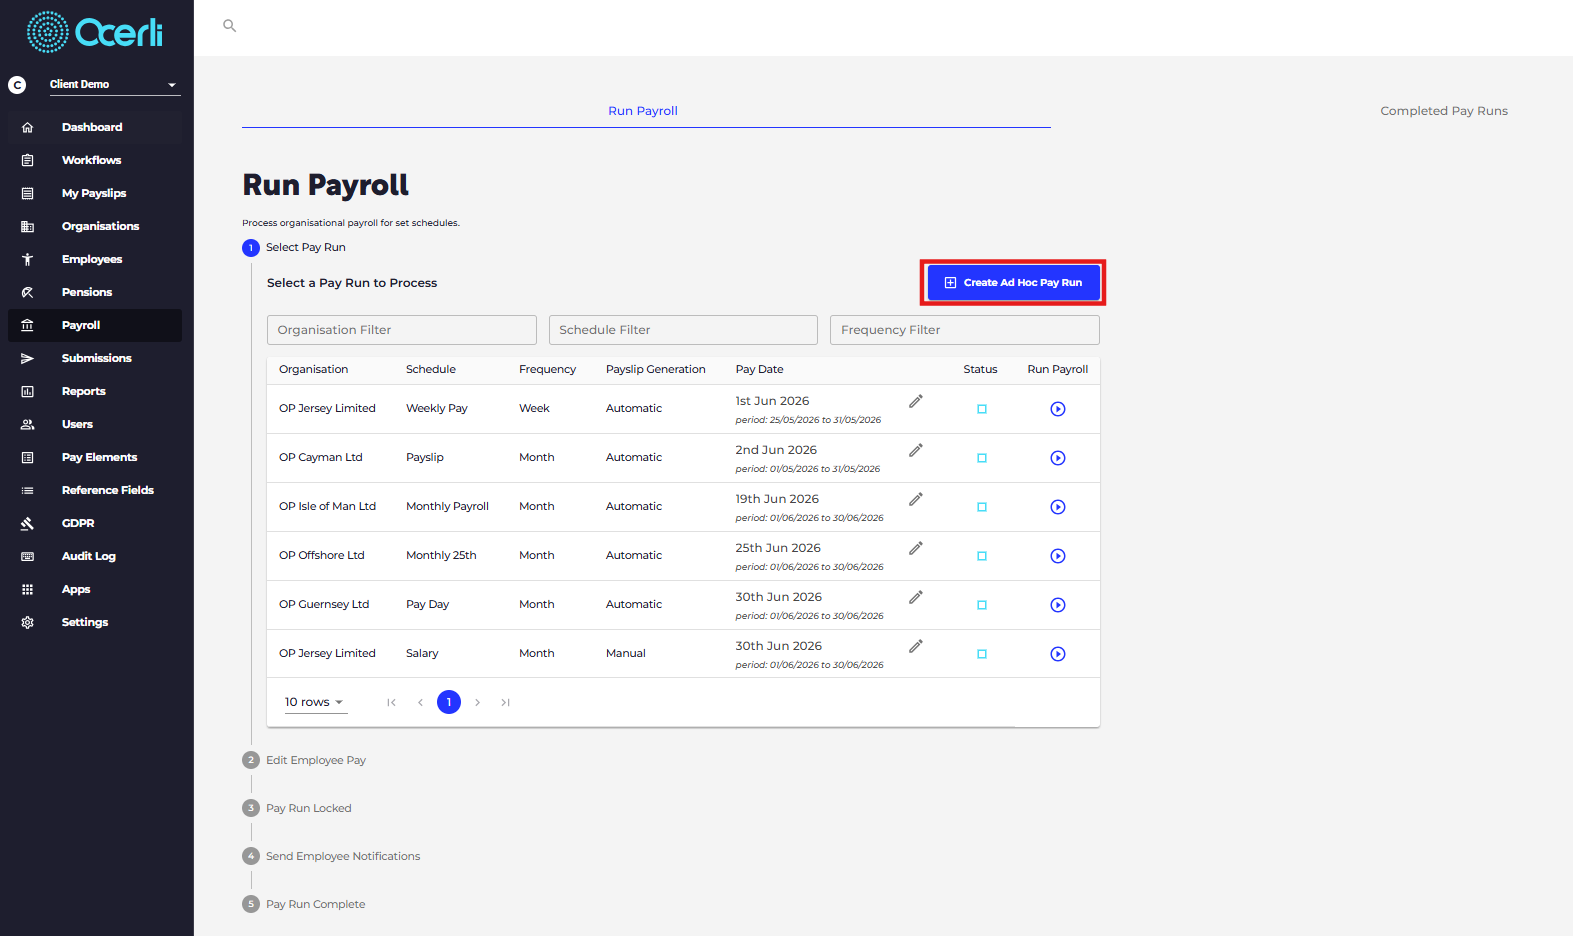The image size is (1573, 936).
Task: Edit pay date for OP Offshore Ltd
Action: click(915, 548)
